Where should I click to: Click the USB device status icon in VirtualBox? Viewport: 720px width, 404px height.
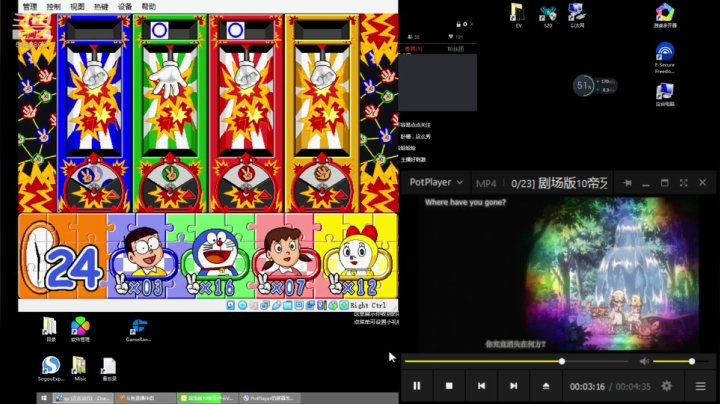point(276,305)
